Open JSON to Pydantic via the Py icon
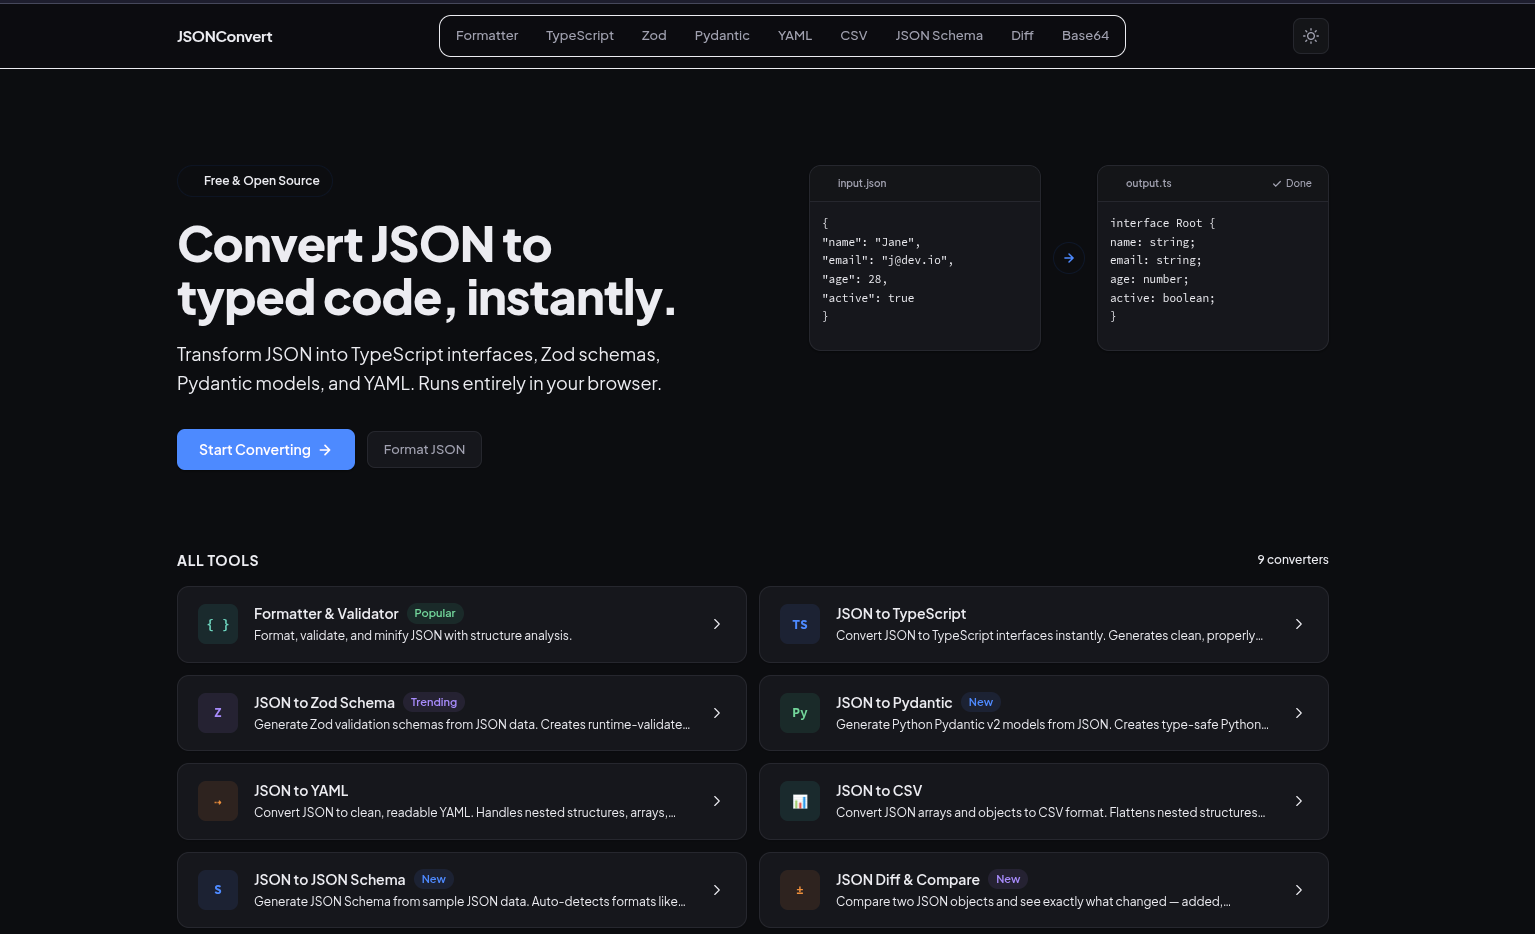This screenshot has width=1535, height=934. point(800,713)
